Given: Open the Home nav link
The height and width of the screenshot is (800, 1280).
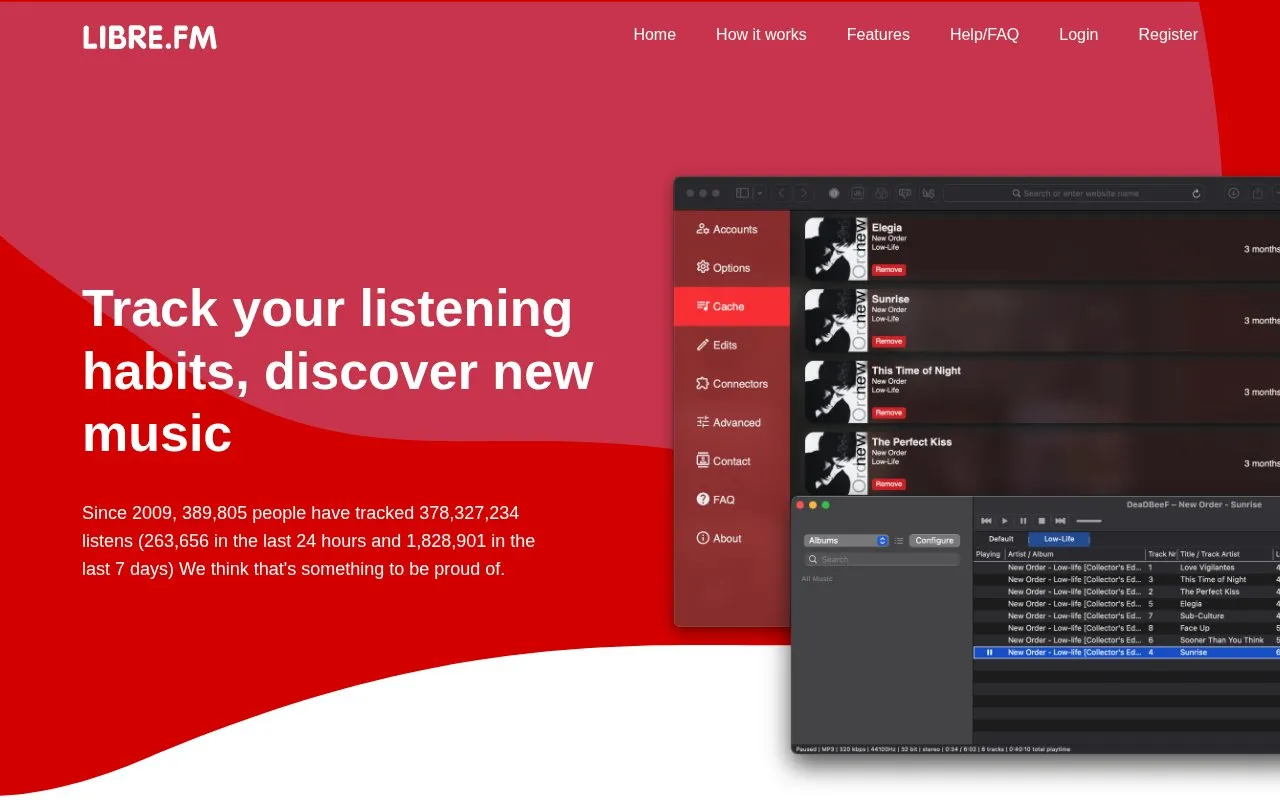Looking at the screenshot, I should pyautogui.click(x=655, y=35).
